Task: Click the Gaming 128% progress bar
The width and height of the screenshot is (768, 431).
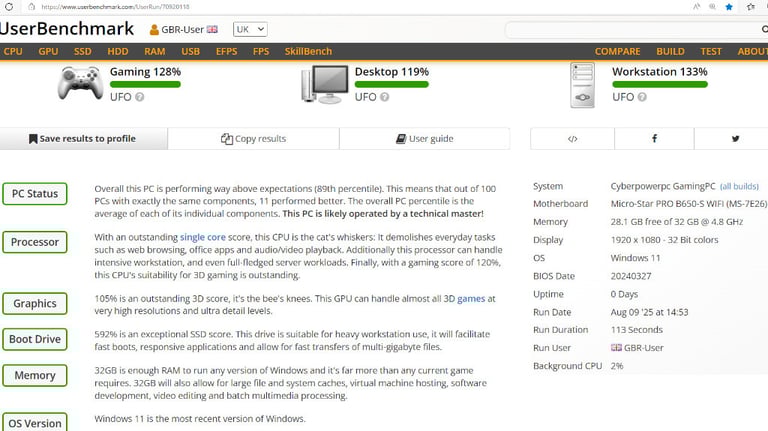Action: point(145,84)
